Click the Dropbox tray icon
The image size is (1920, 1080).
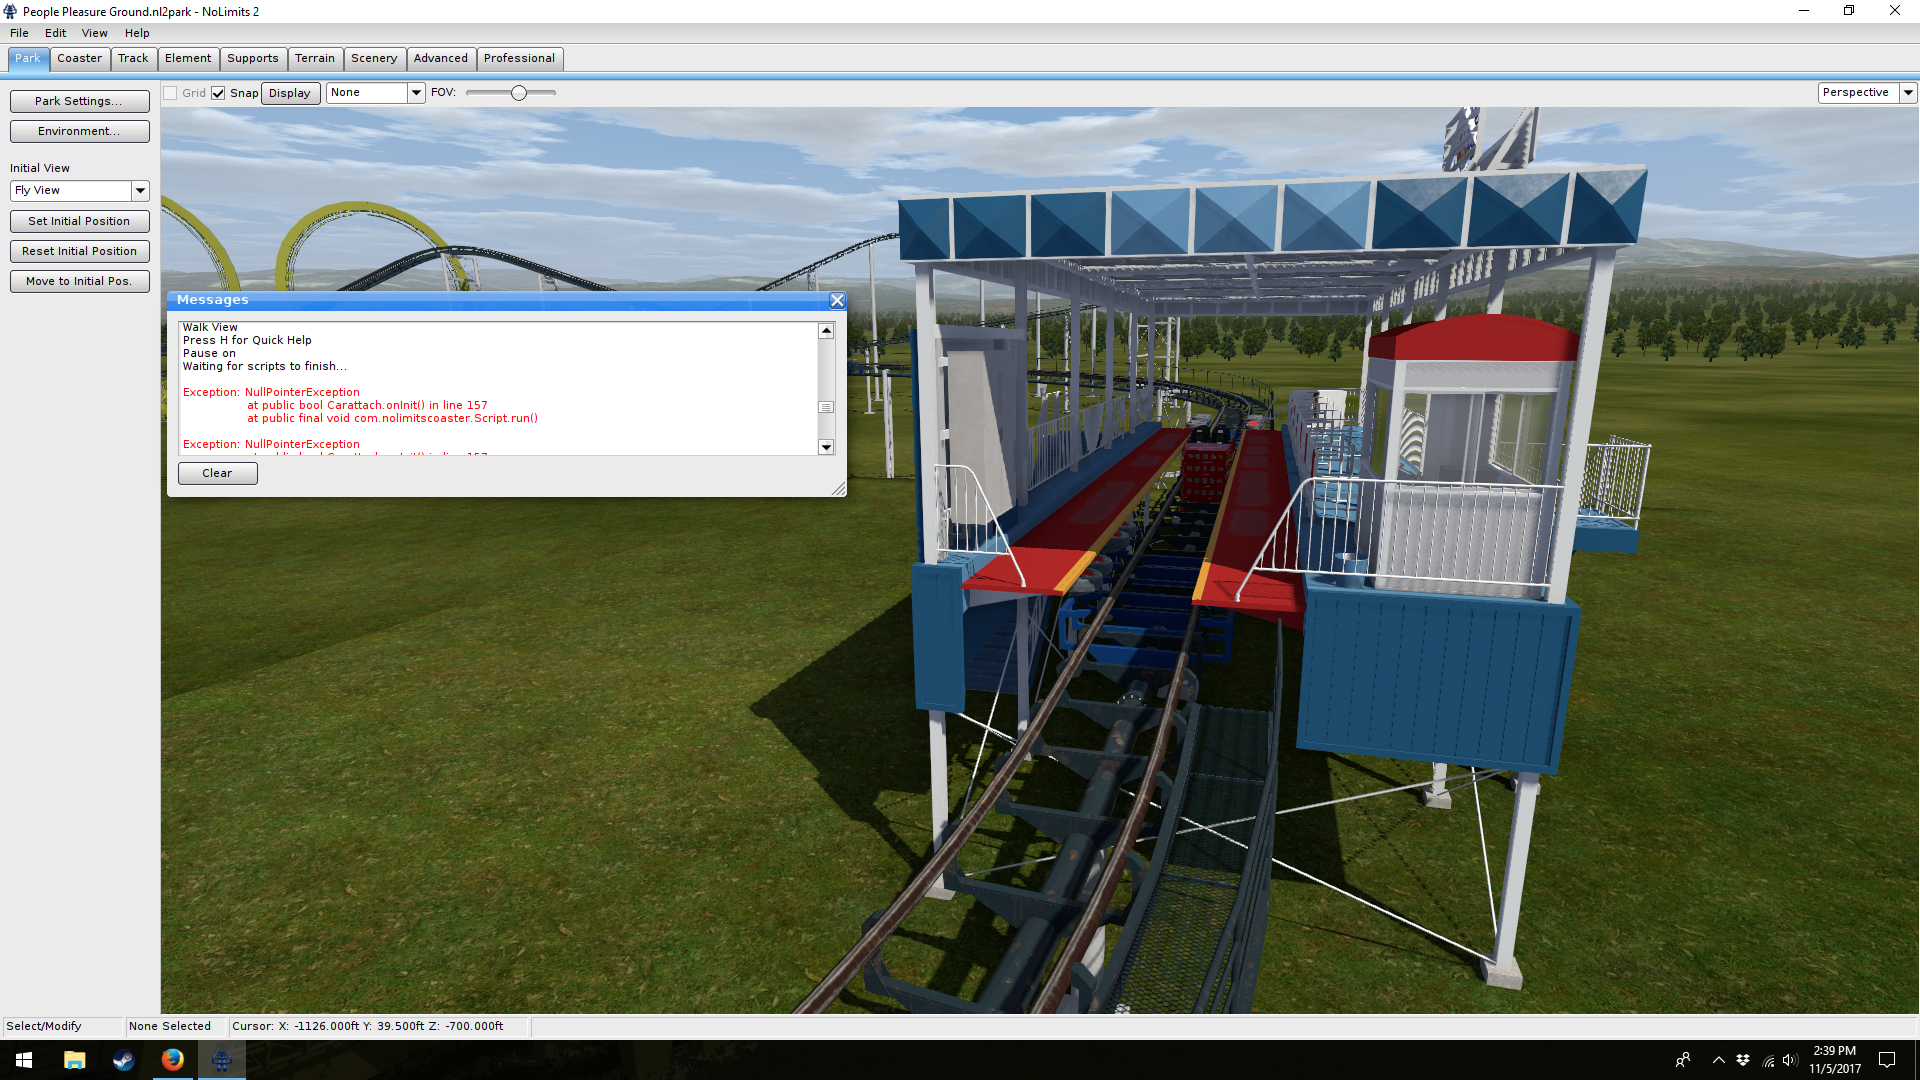click(1743, 1060)
